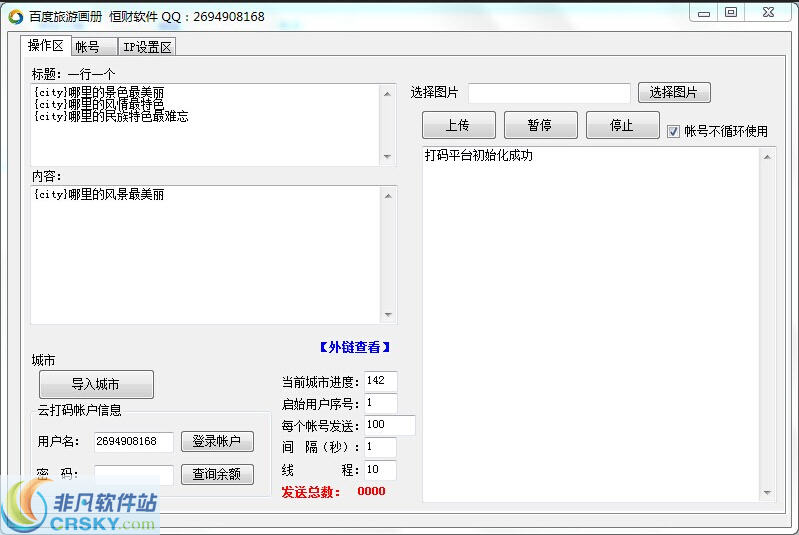The image size is (799, 535).
Task: Focus the 密码 input field
Action: click(x=134, y=475)
